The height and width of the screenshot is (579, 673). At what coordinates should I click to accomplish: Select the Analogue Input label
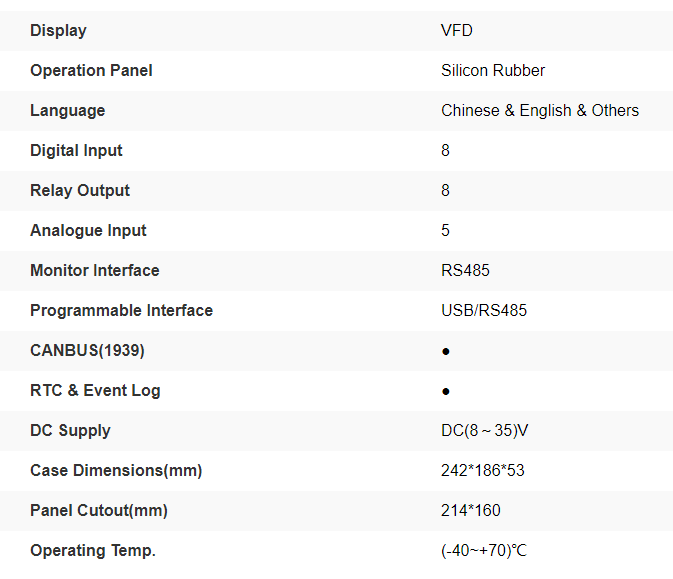pos(88,231)
